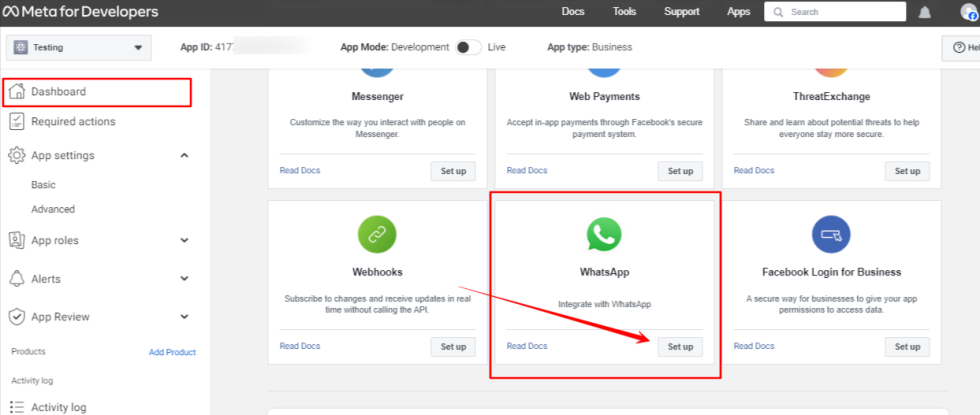Click 'Integrate with WhatsApp' description text

604,304
